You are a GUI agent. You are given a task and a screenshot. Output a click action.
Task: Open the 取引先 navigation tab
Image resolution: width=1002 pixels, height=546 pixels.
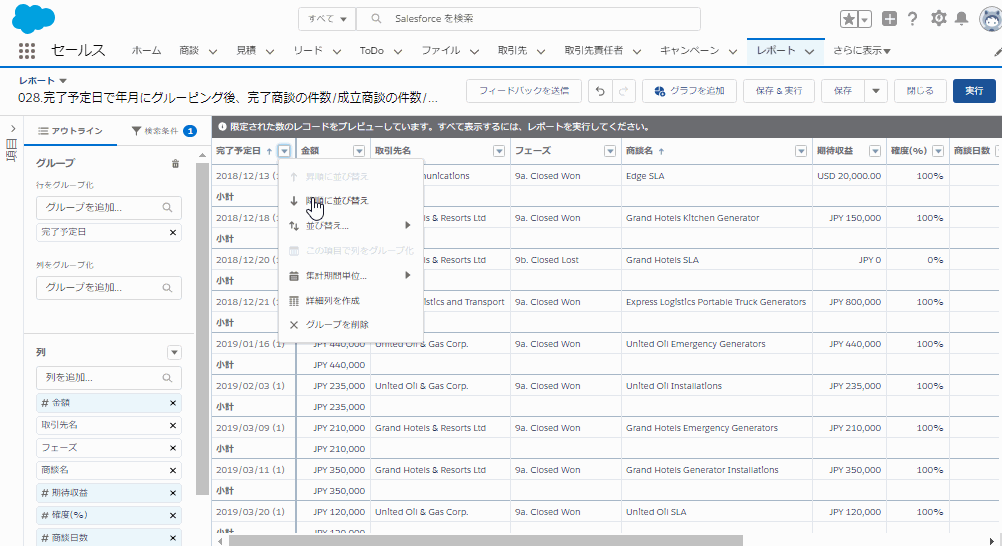513,51
